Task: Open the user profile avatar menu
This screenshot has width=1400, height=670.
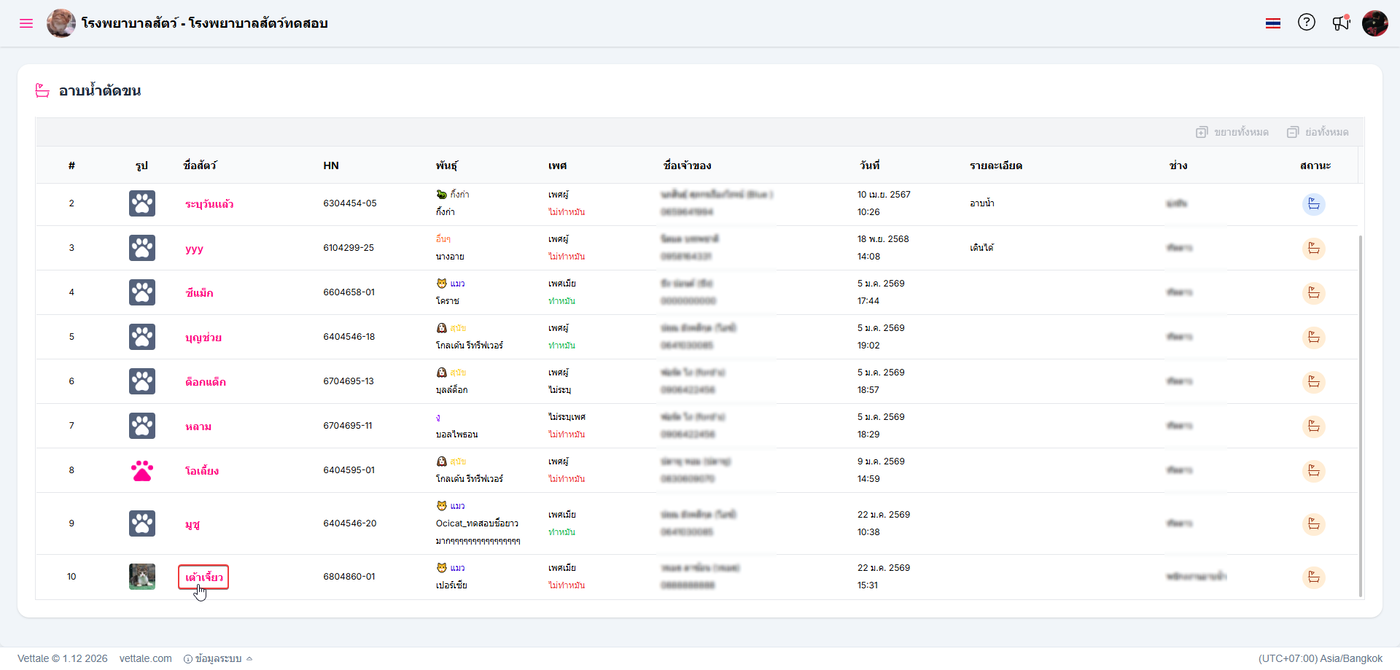Action: (1375, 23)
